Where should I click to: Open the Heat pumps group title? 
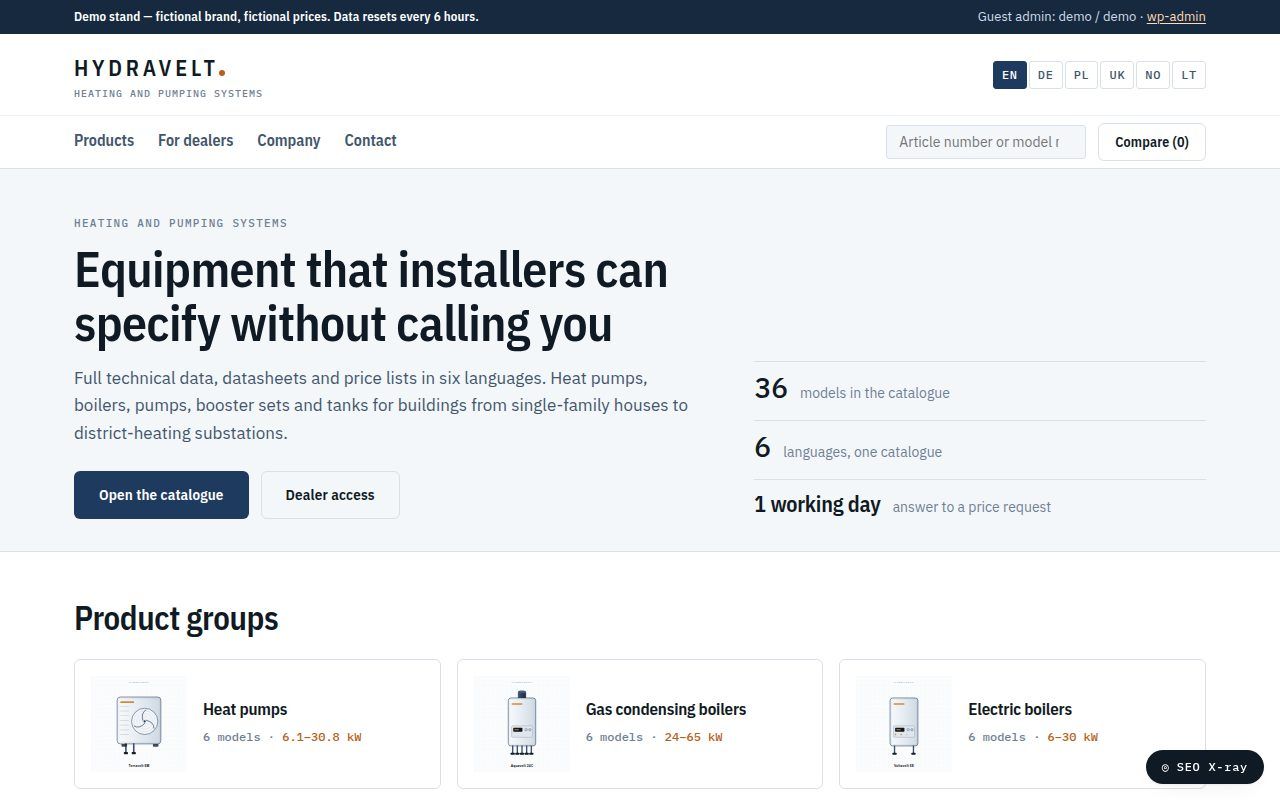pyautogui.click(x=245, y=709)
